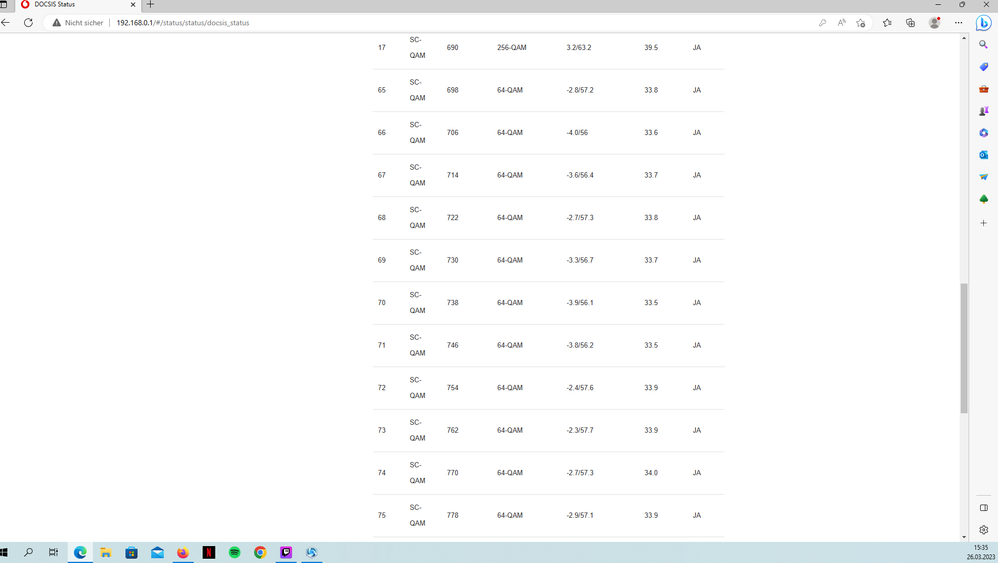
Task: Open the Favorites list
Action: pos(887,22)
